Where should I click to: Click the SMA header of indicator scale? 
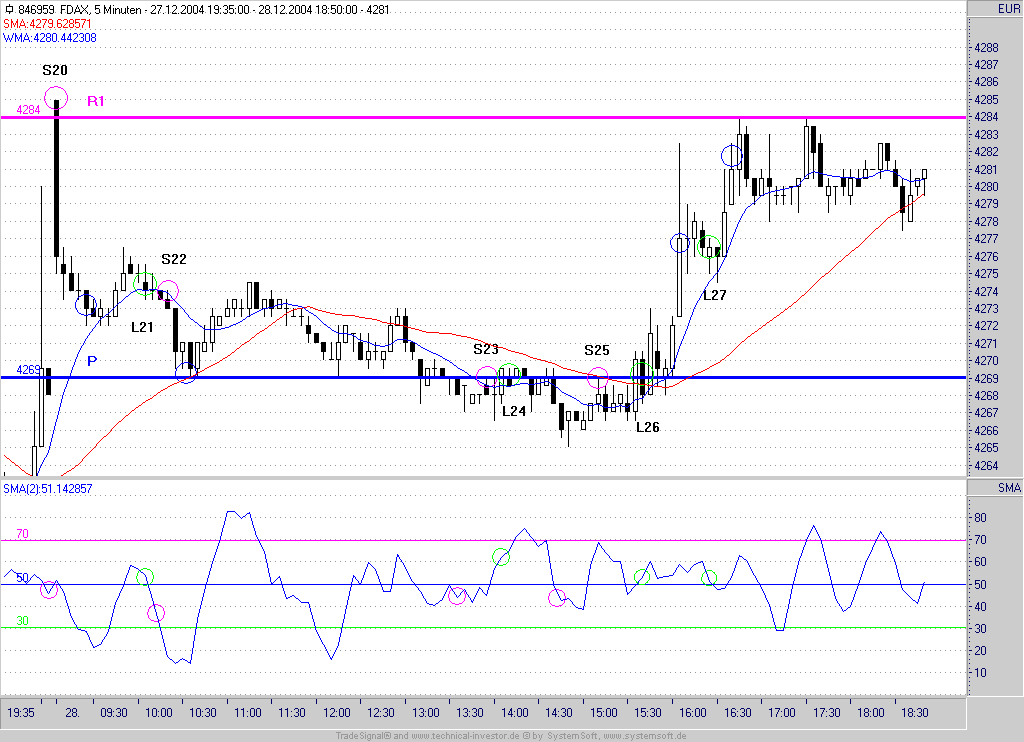tap(995, 488)
